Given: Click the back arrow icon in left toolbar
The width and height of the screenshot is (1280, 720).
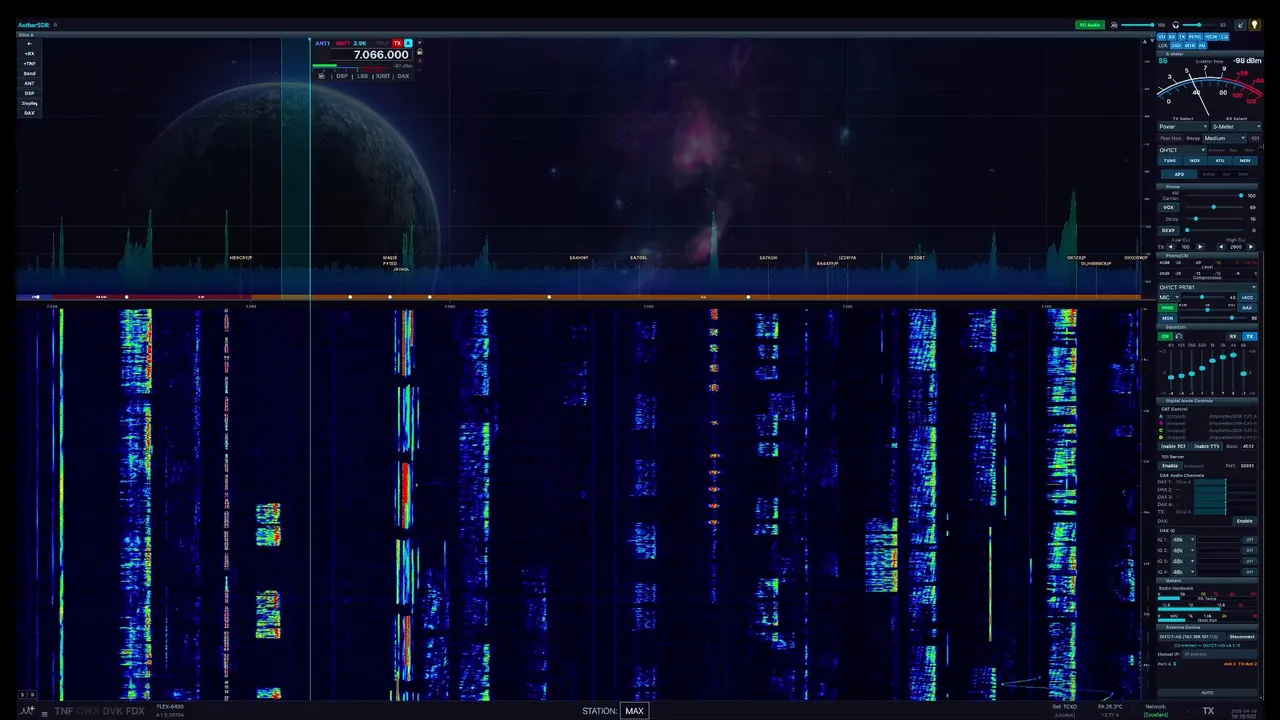Looking at the screenshot, I should pos(29,44).
